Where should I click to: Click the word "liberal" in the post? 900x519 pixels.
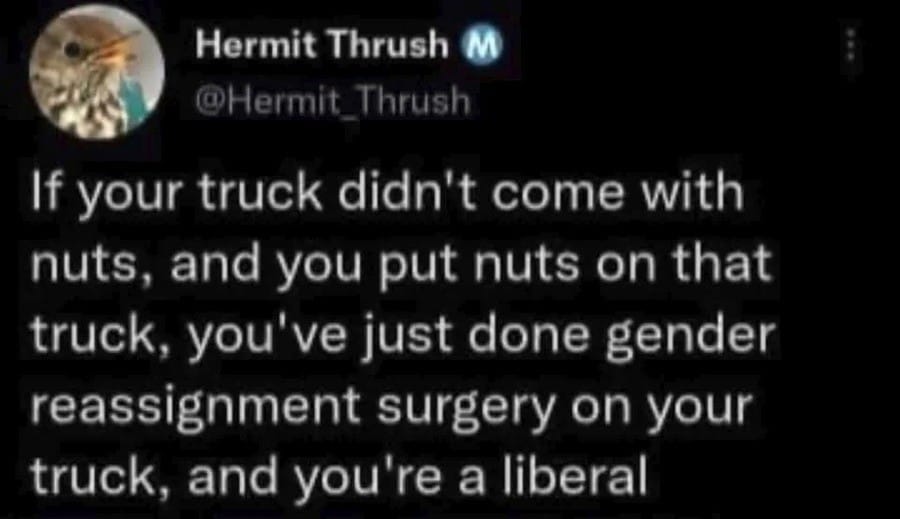point(575,475)
